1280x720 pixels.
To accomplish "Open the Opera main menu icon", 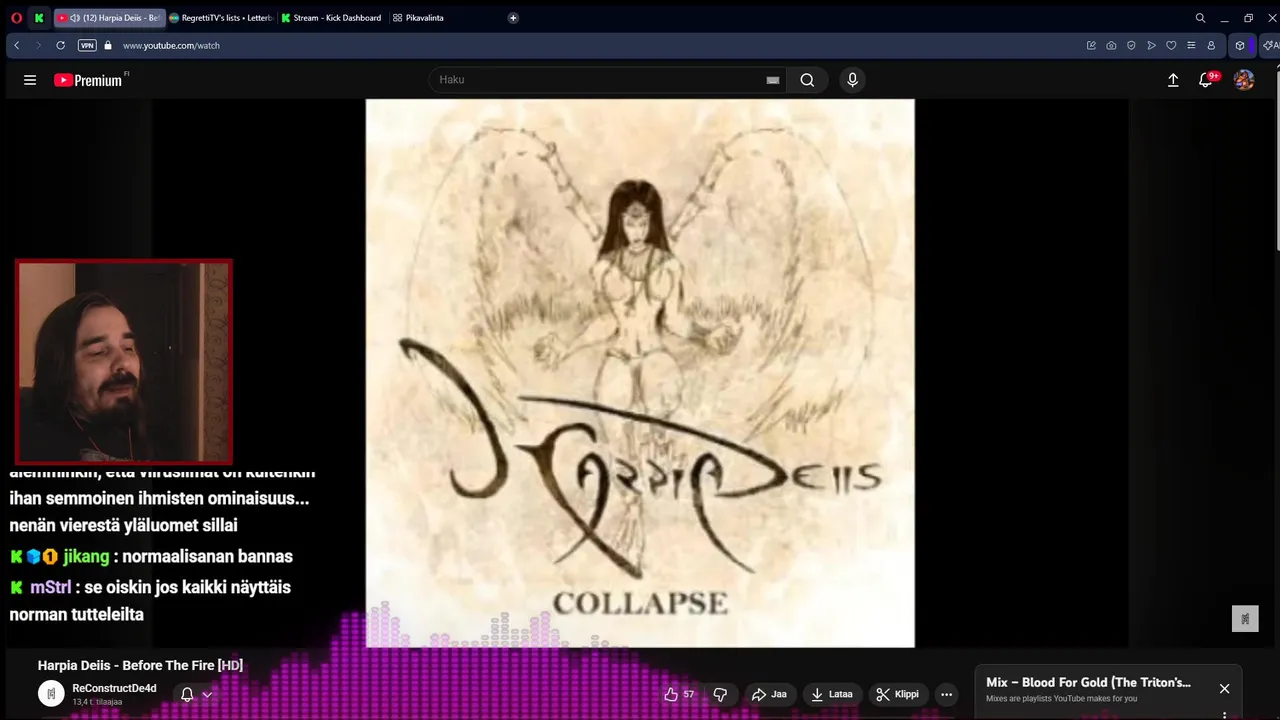I will point(16,18).
